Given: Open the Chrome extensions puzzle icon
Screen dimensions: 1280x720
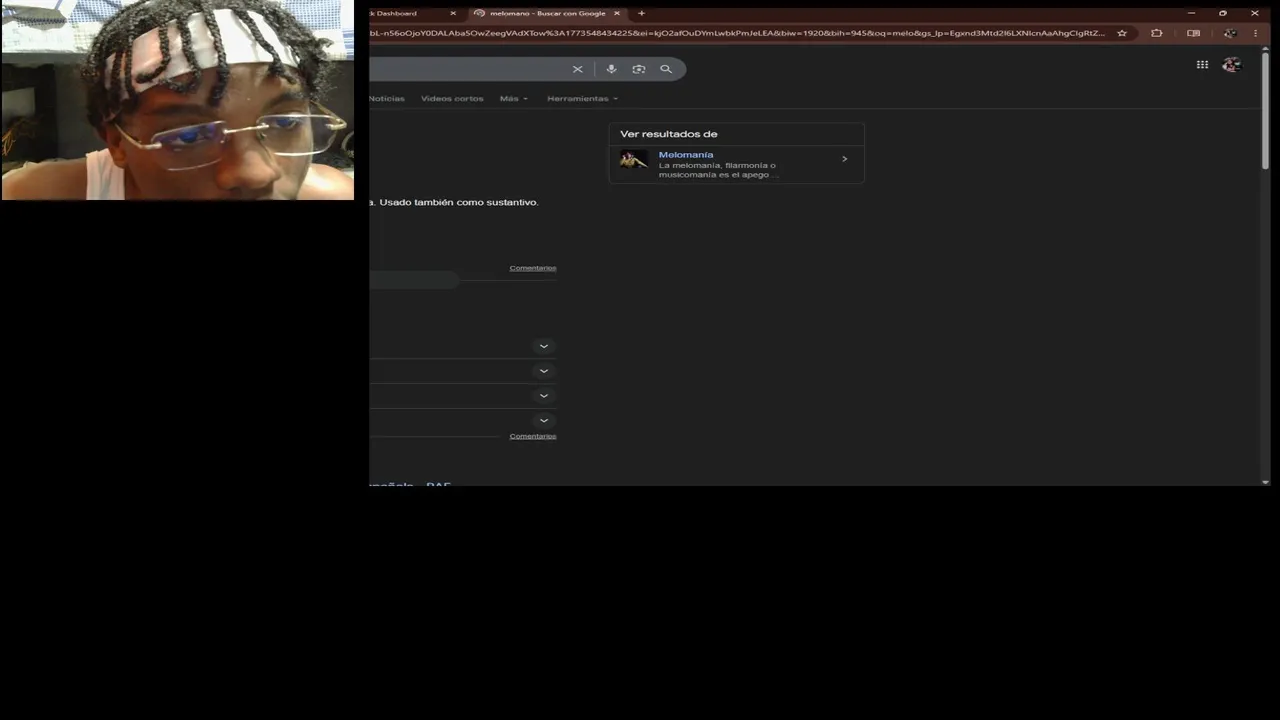Looking at the screenshot, I should 1157,33.
